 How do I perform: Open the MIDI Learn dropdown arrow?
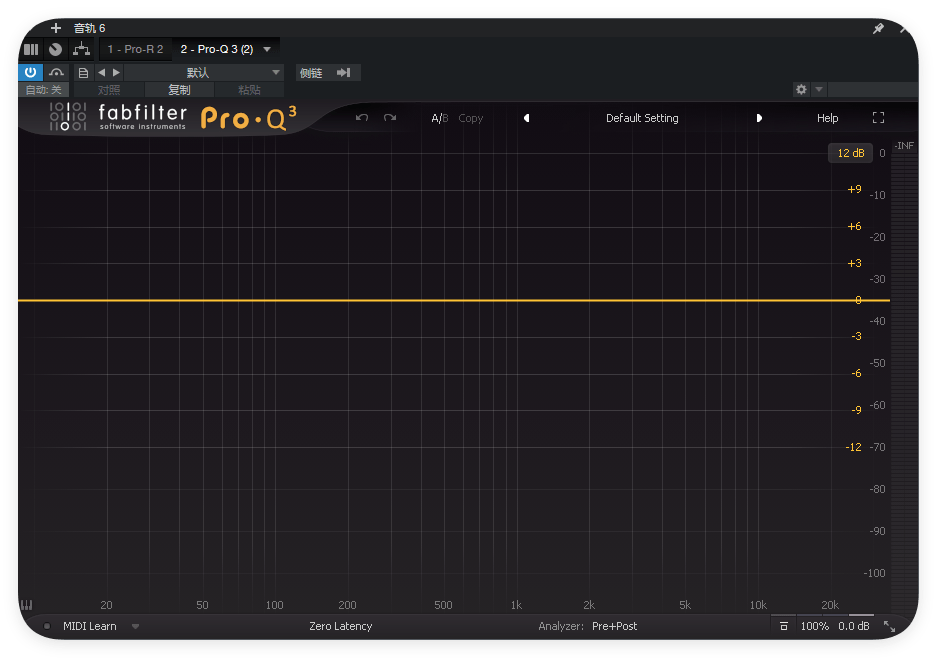(136, 626)
